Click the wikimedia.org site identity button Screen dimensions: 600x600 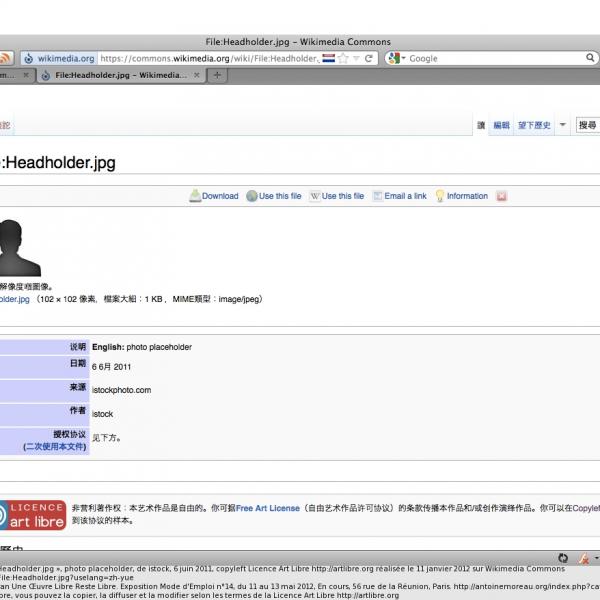(59, 58)
